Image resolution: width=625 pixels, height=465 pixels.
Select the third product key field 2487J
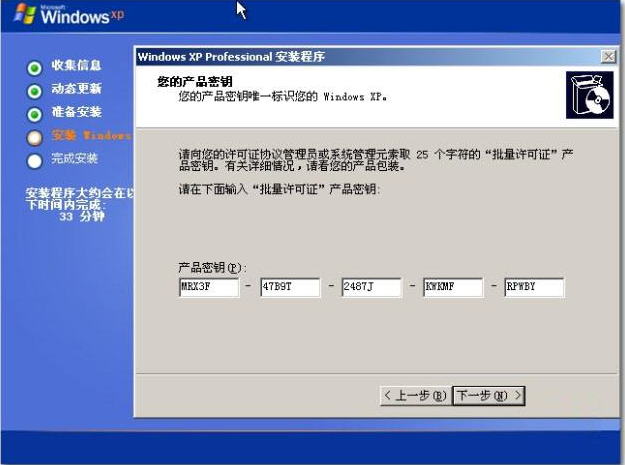click(x=371, y=288)
